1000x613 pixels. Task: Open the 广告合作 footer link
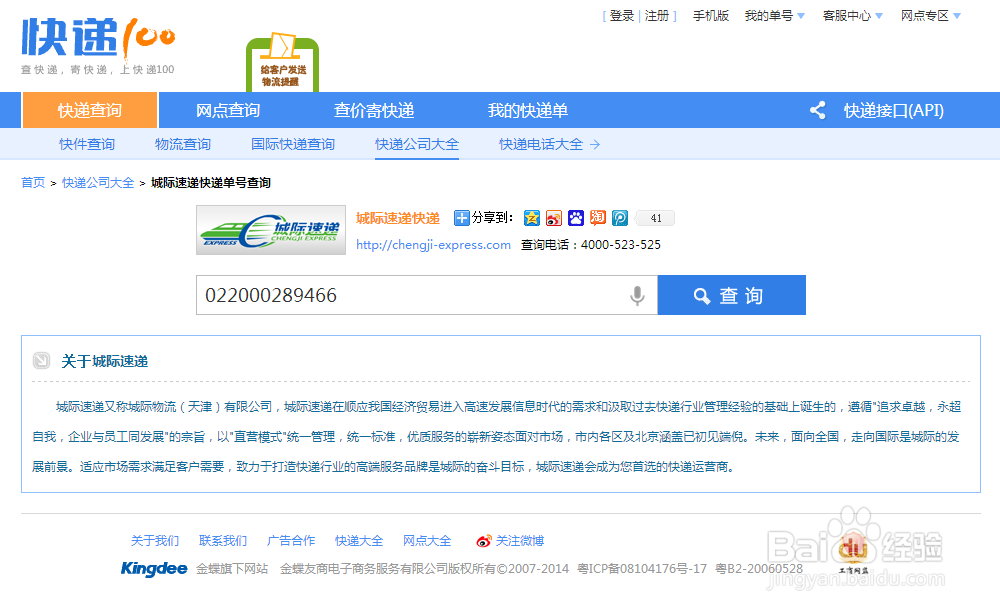coord(291,541)
